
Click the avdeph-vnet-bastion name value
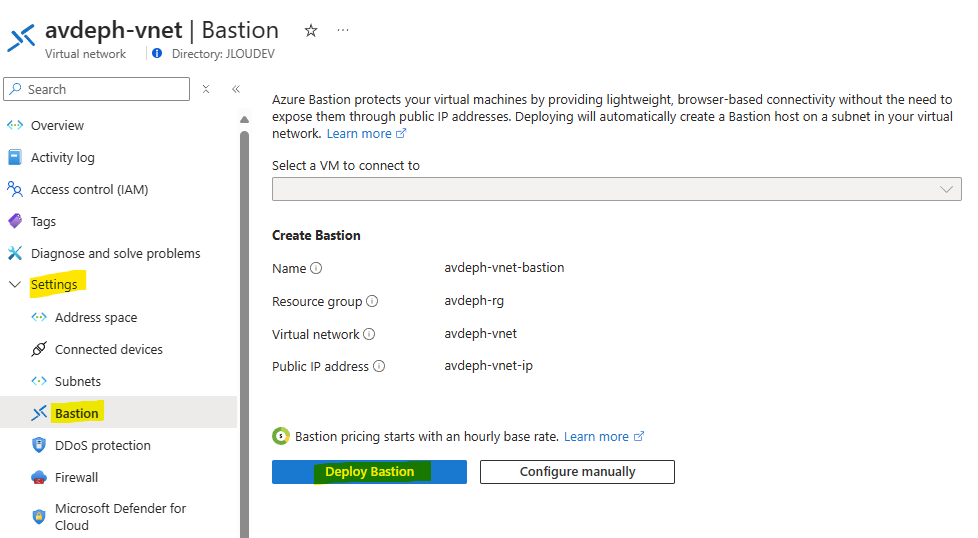coord(504,267)
